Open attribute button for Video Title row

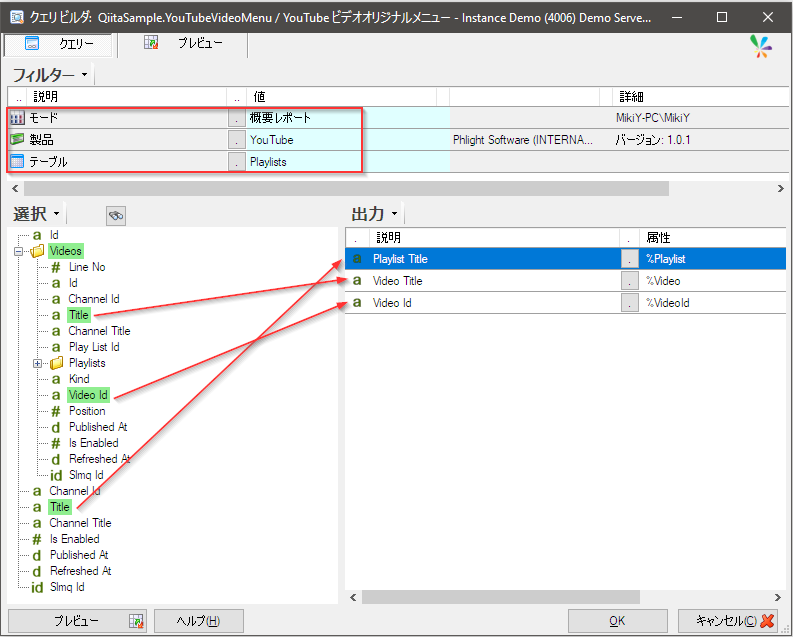pos(630,281)
